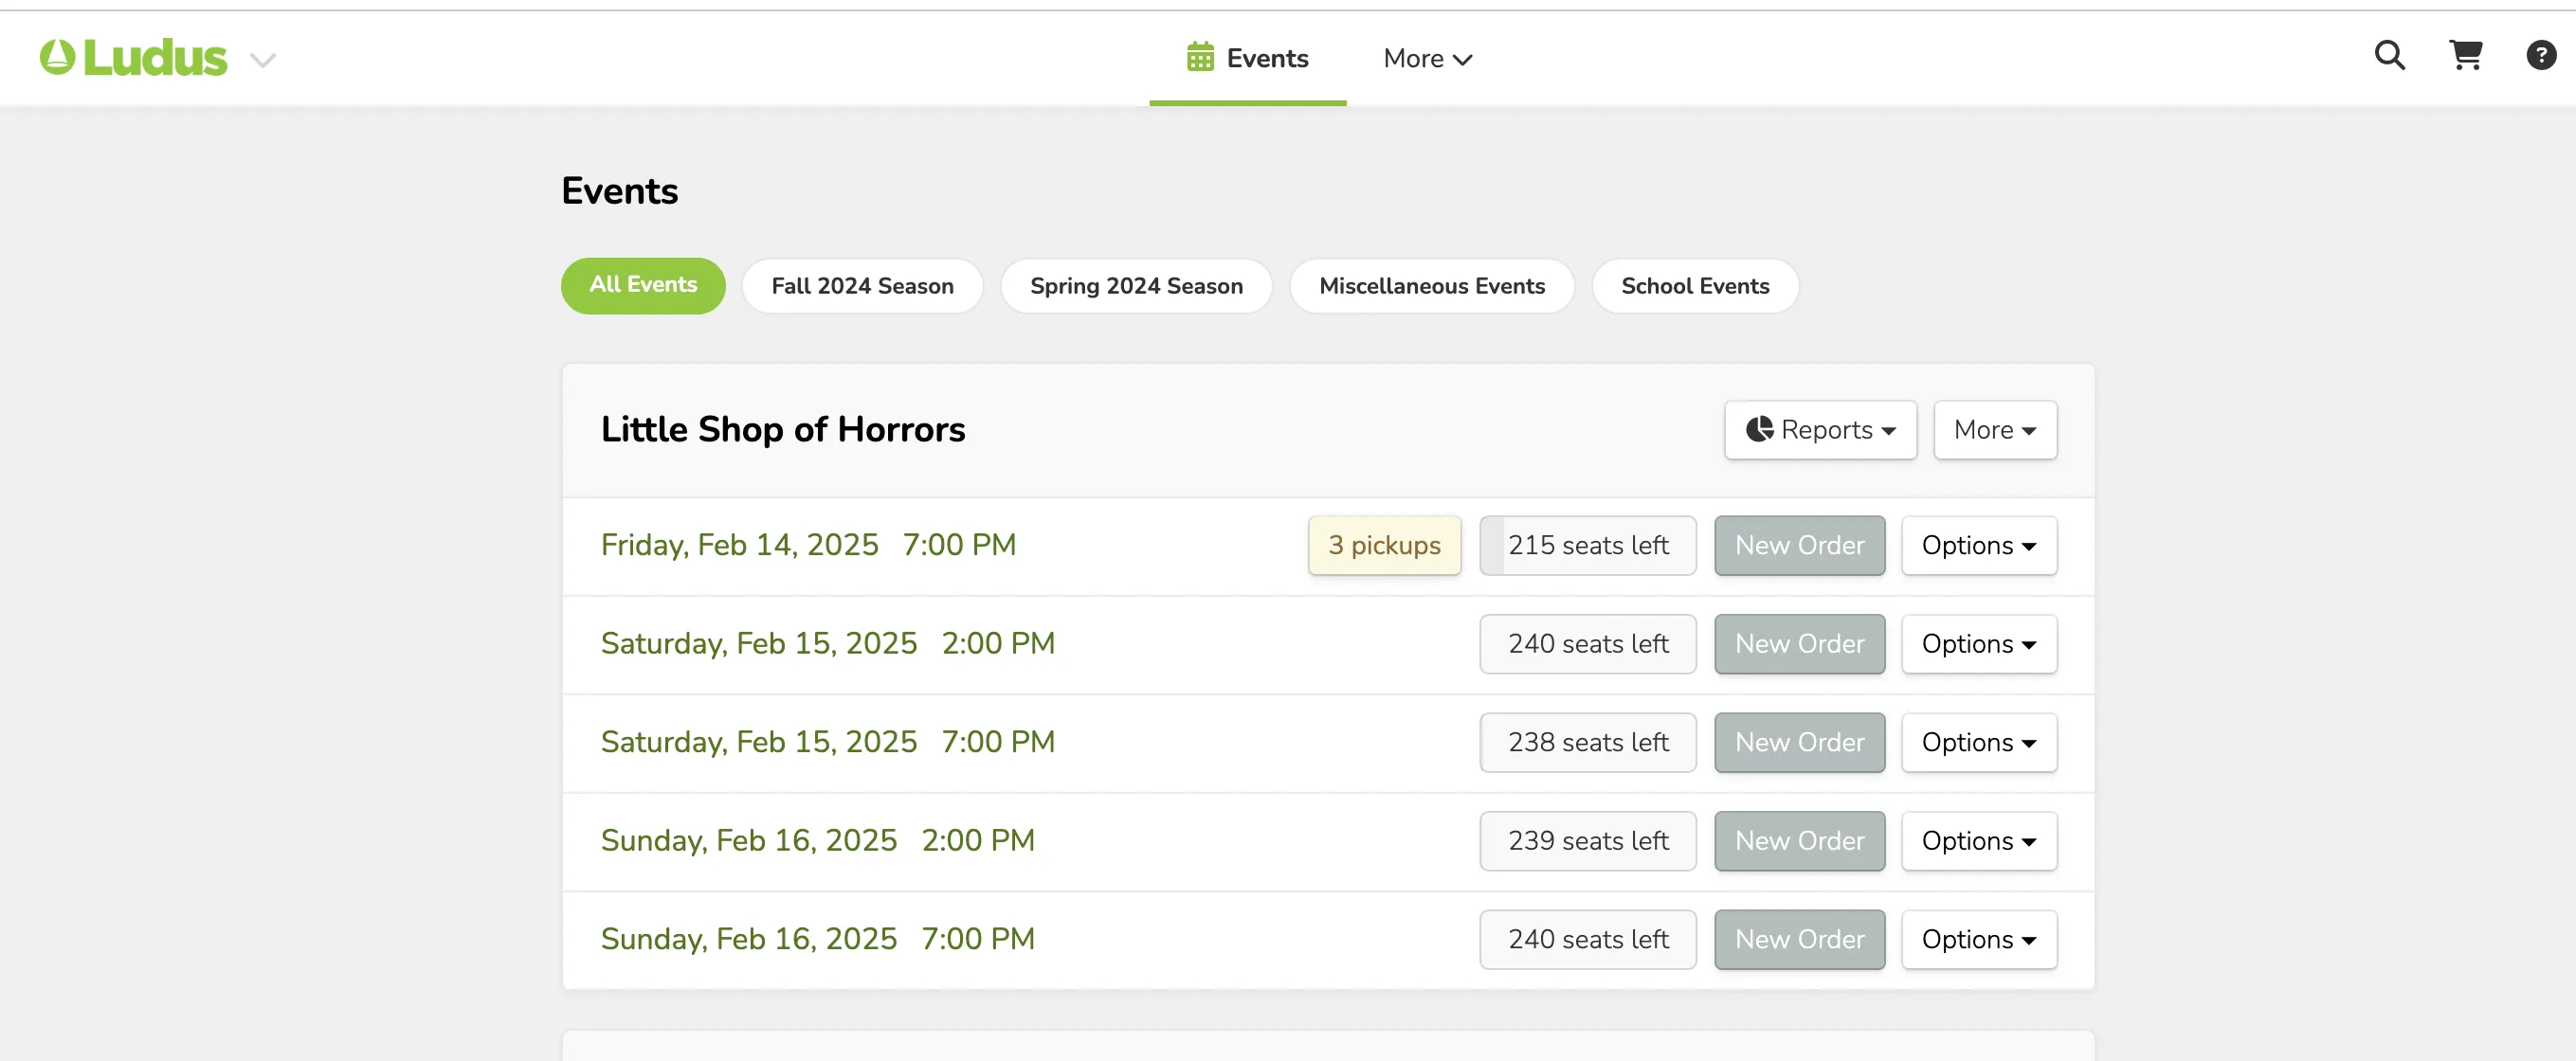
Task: Open the Sunday, Feb 16, 2025 2:00 PM event
Action: coord(818,840)
